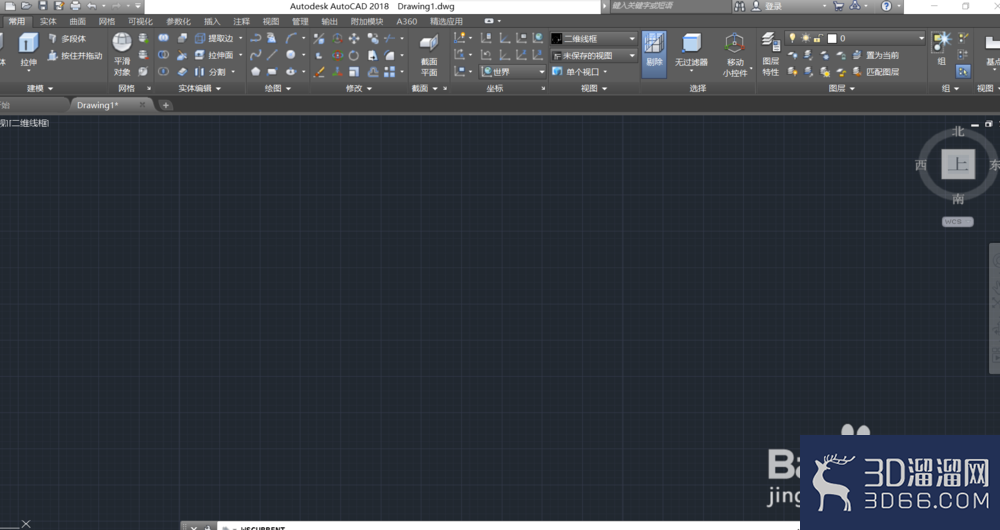
Task: Select the Line tool in the 绘图 panel
Action: (x=272, y=55)
